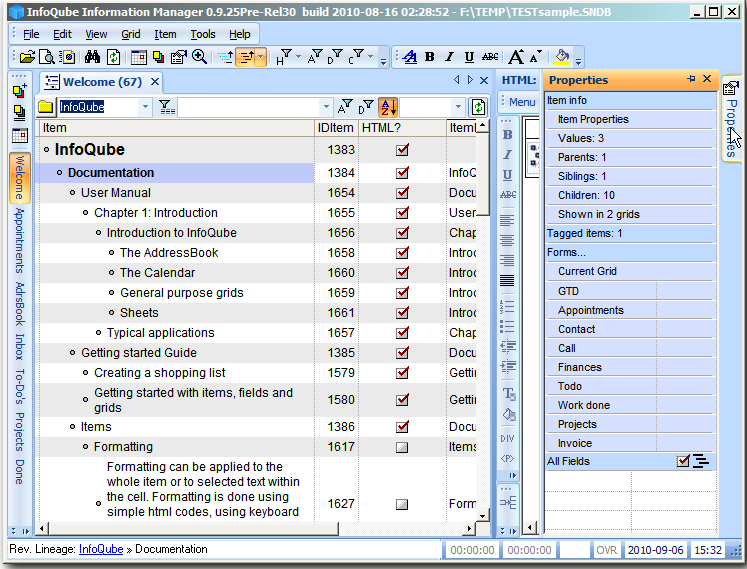Open the Grid menu
The width and height of the screenshot is (747, 569).
coord(131,34)
